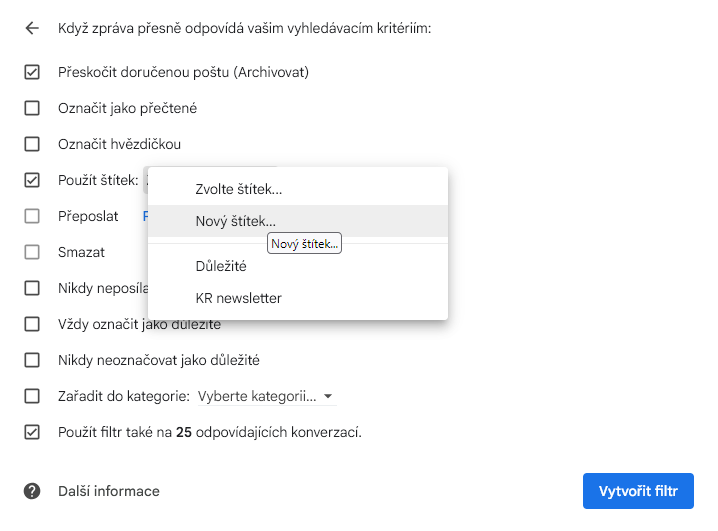
Task: Enable Nikdy neposílat checkbox
Action: click(x=32, y=288)
